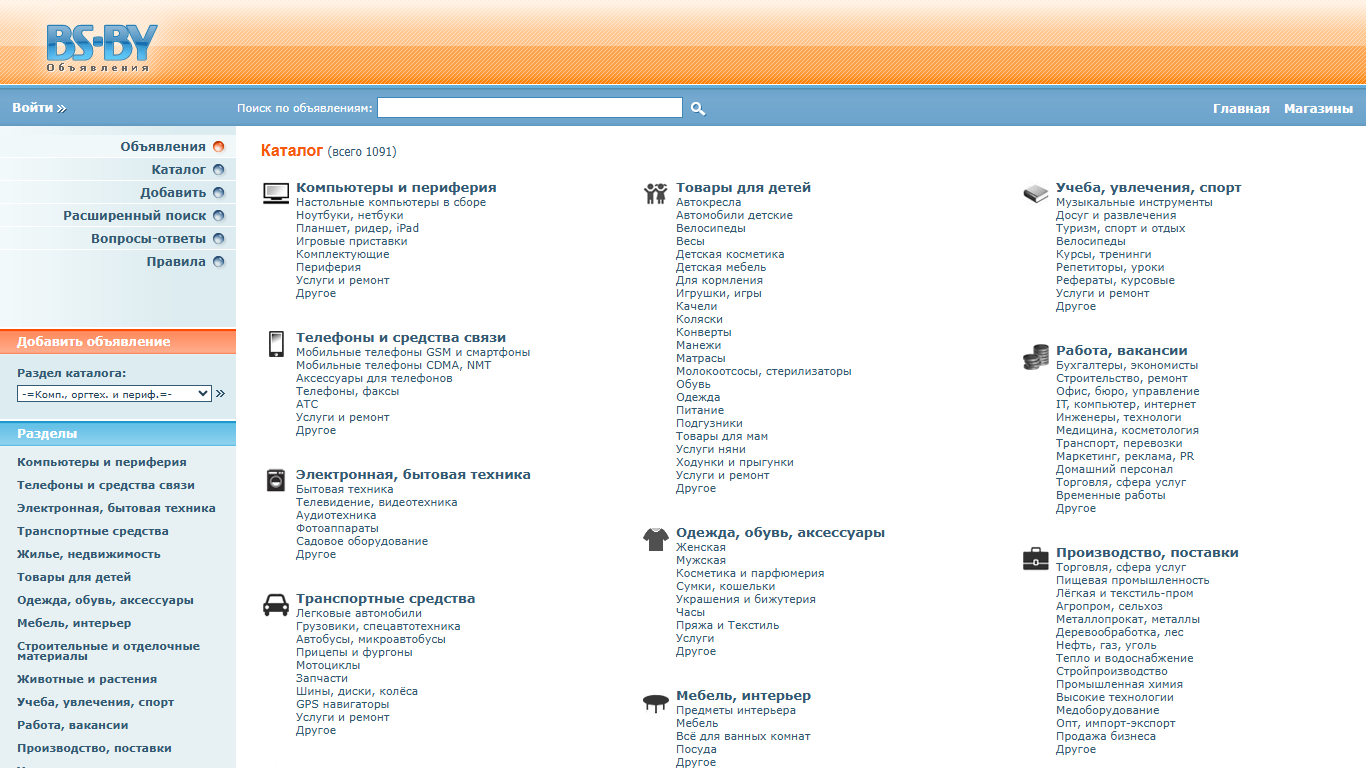
Task: Click the blue bullet beside Добавить
Action: click(x=219, y=193)
